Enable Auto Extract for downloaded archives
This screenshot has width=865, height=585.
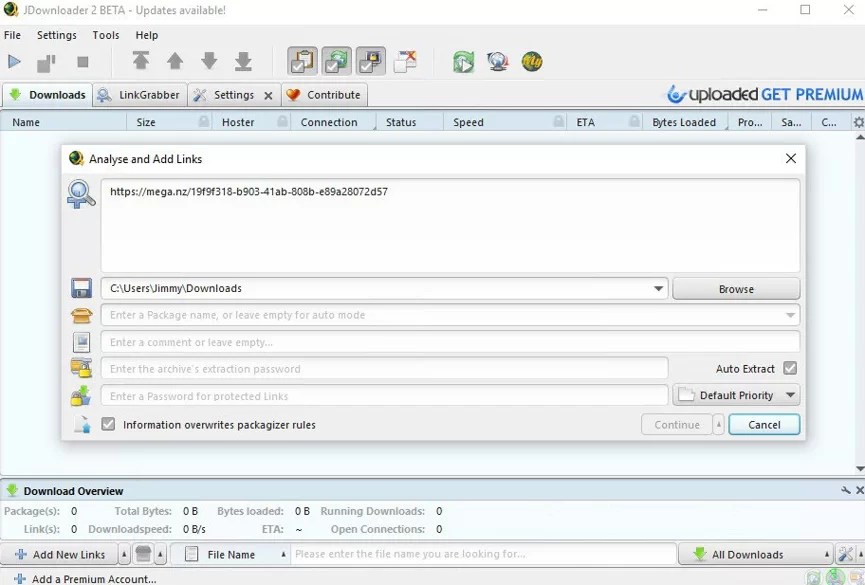(x=790, y=368)
